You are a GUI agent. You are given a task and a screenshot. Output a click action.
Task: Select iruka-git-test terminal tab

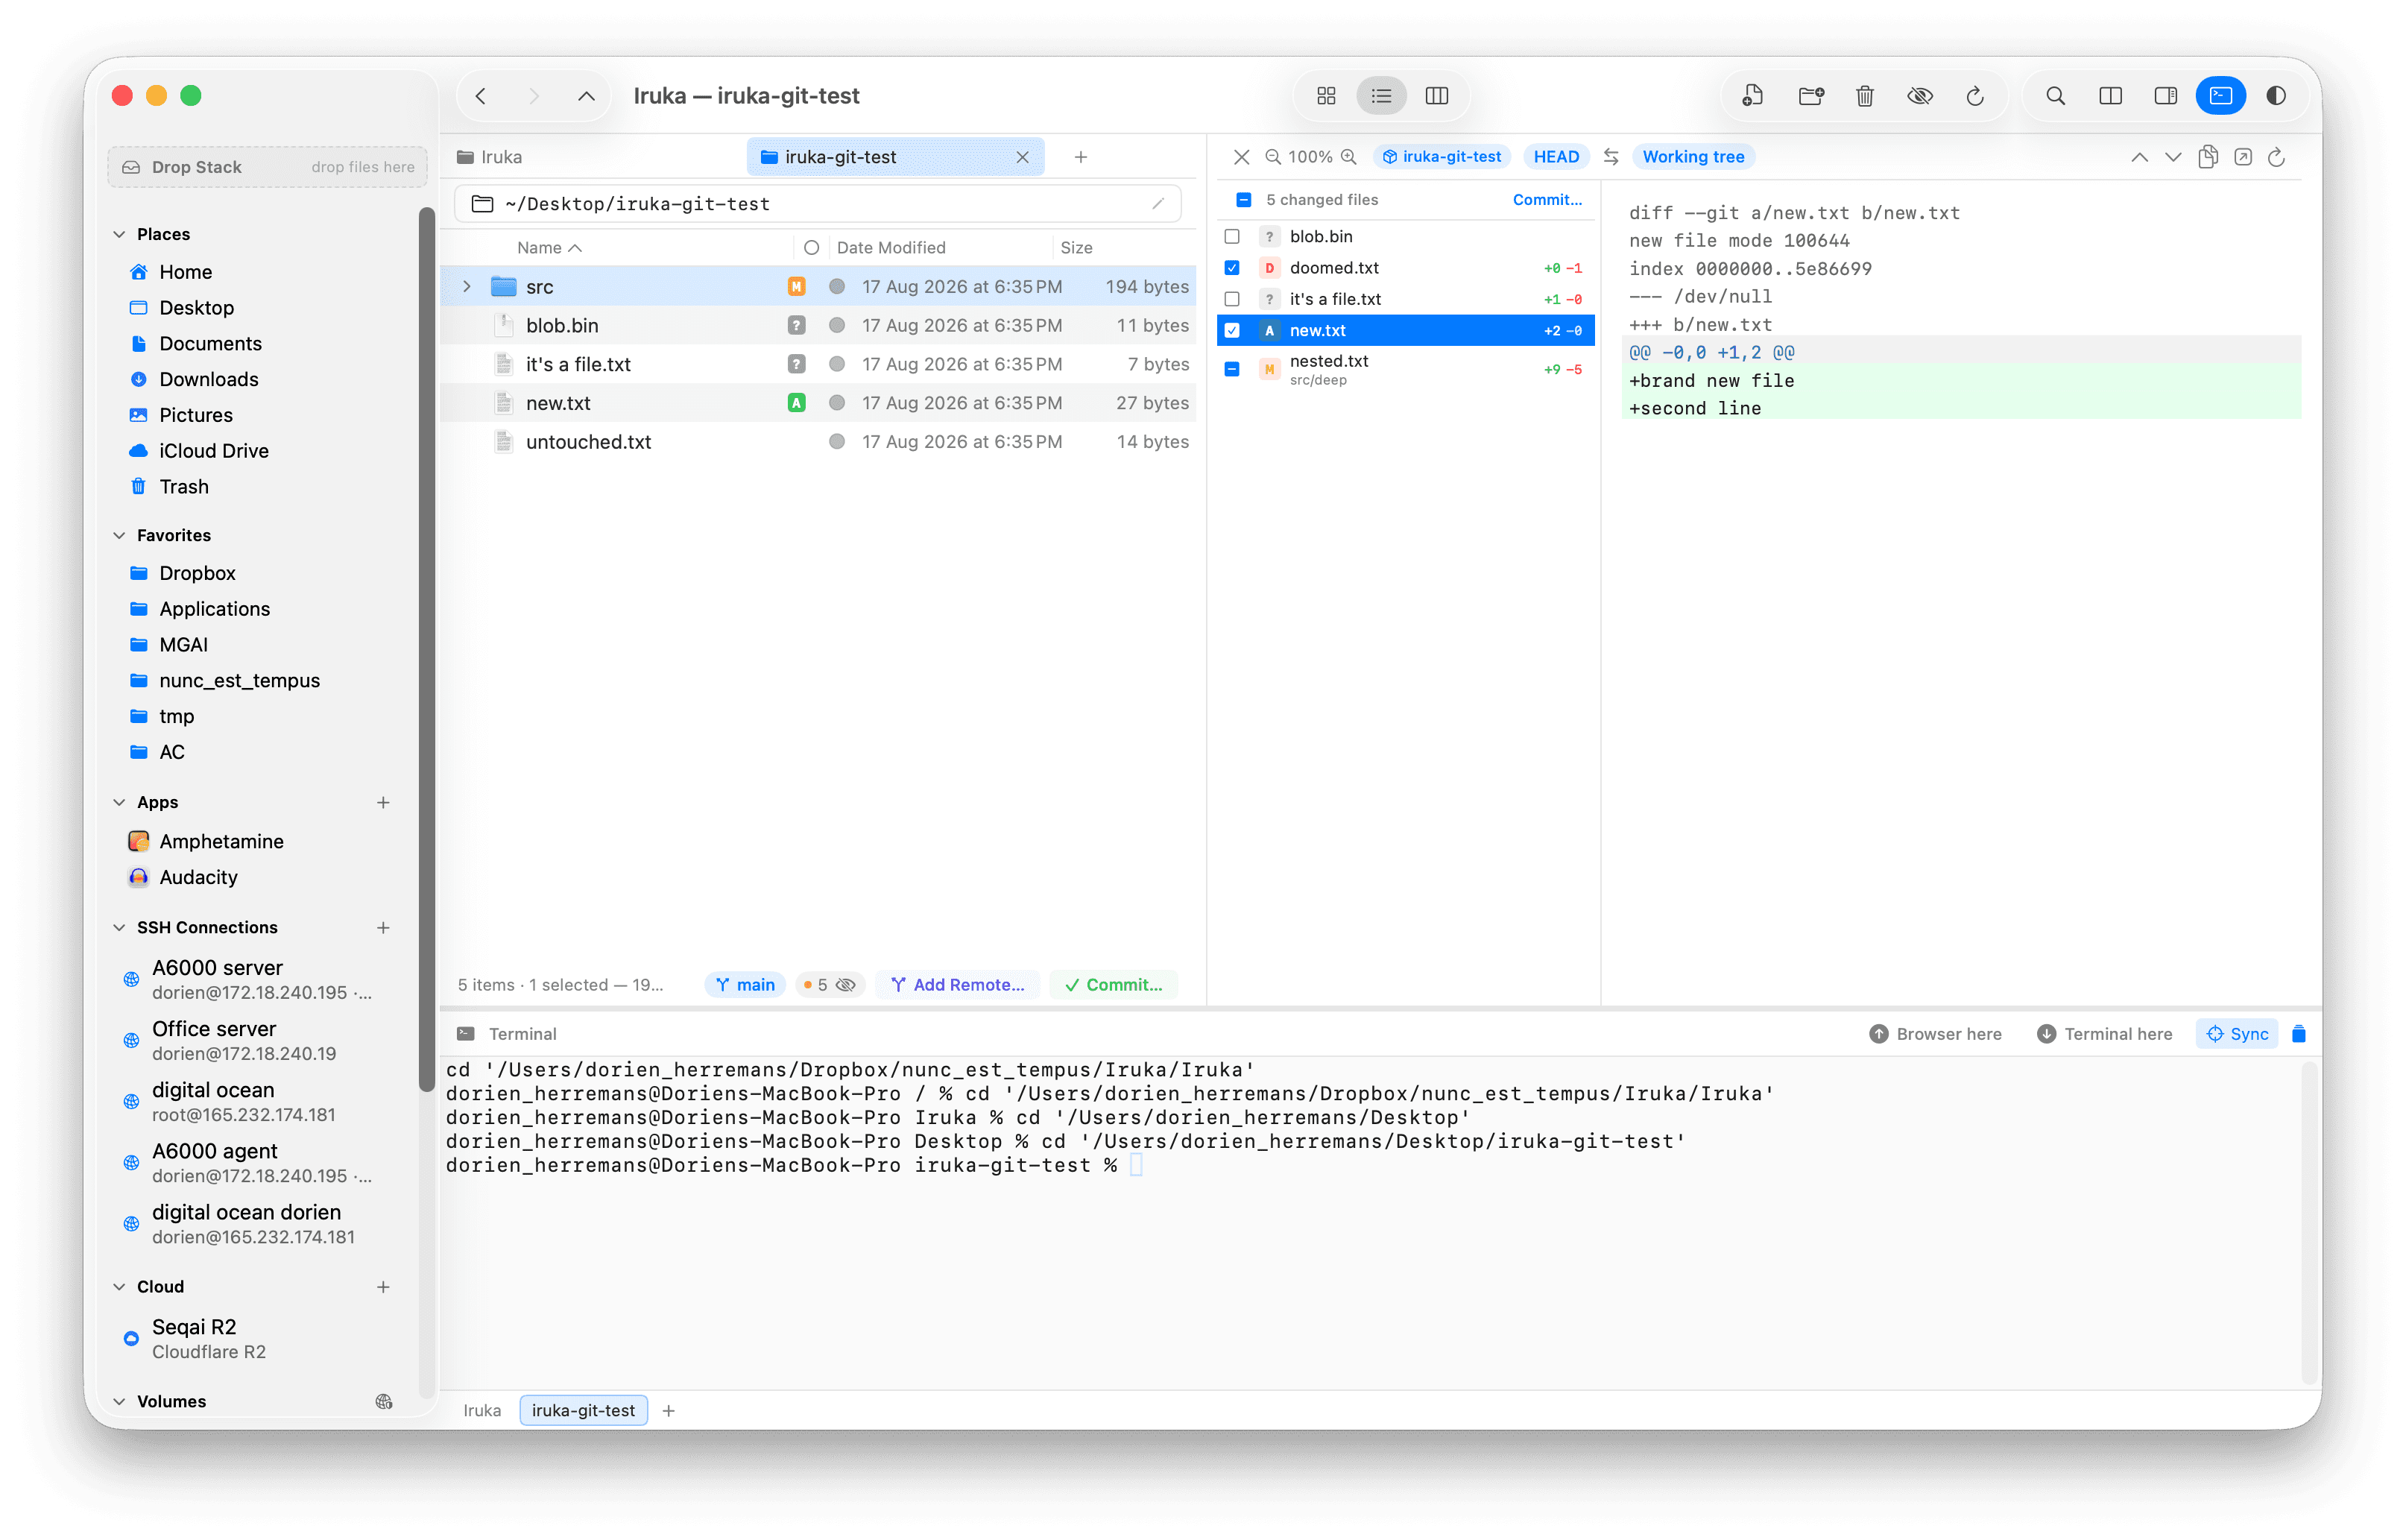pos(583,1410)
